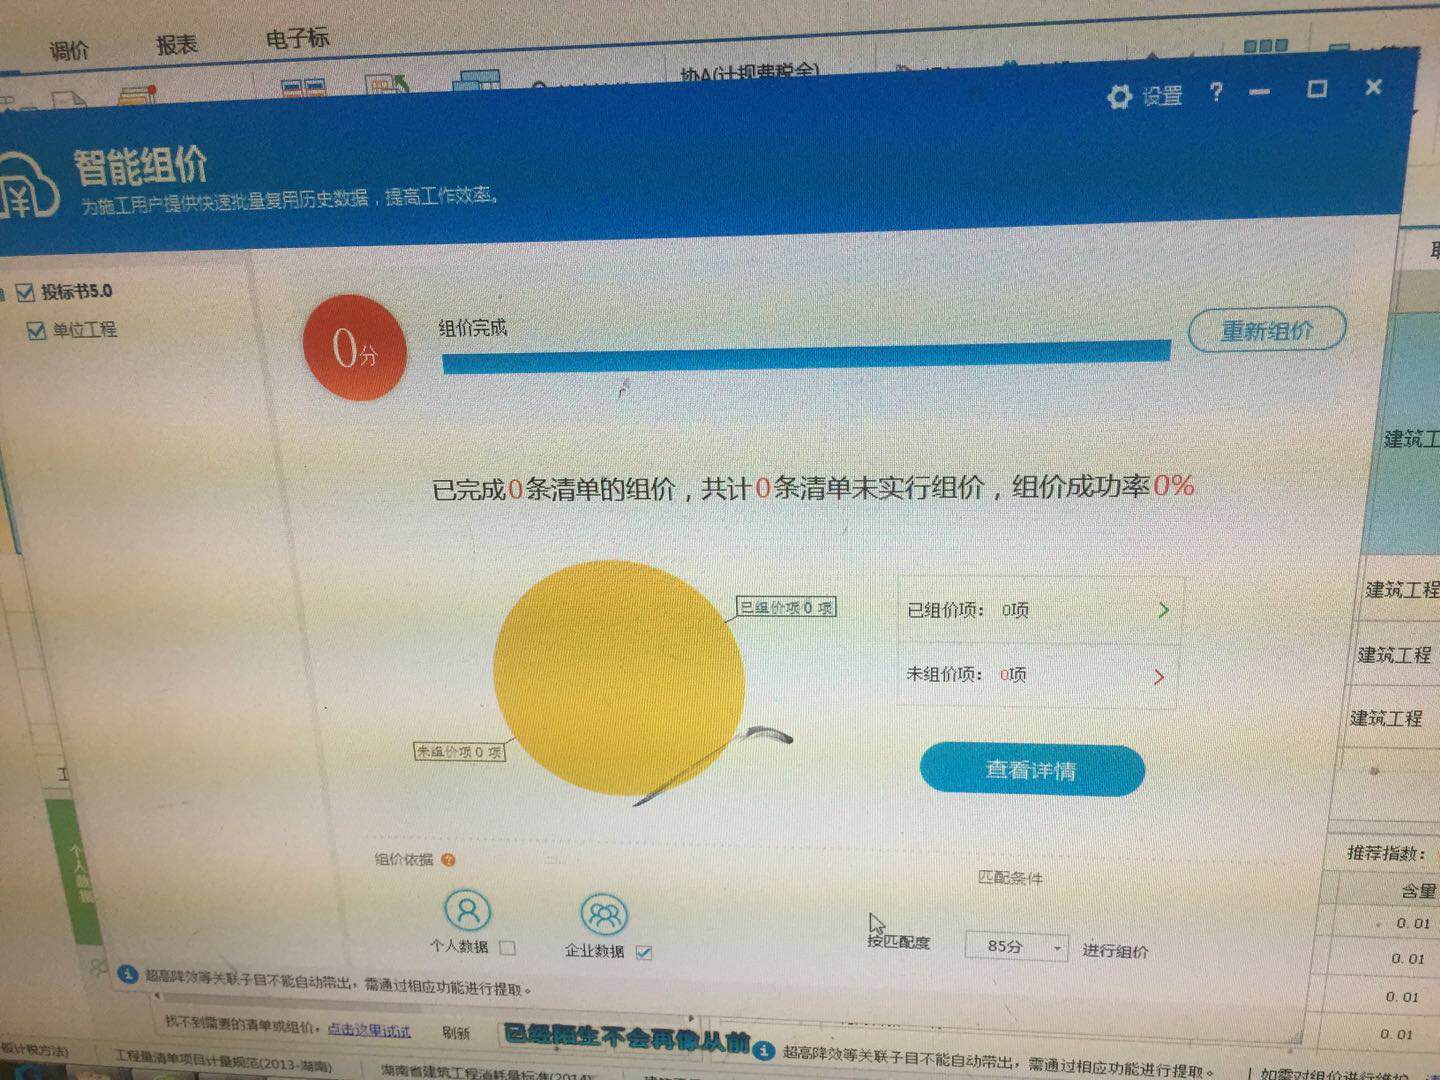
Task: Close the 智能组价 dialog
Action: pyautogui.click(x=1373, y=87)
